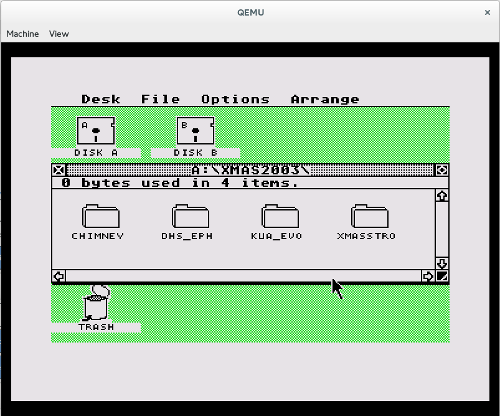Select the DISK B floppy icon

(x=195, y=131)
